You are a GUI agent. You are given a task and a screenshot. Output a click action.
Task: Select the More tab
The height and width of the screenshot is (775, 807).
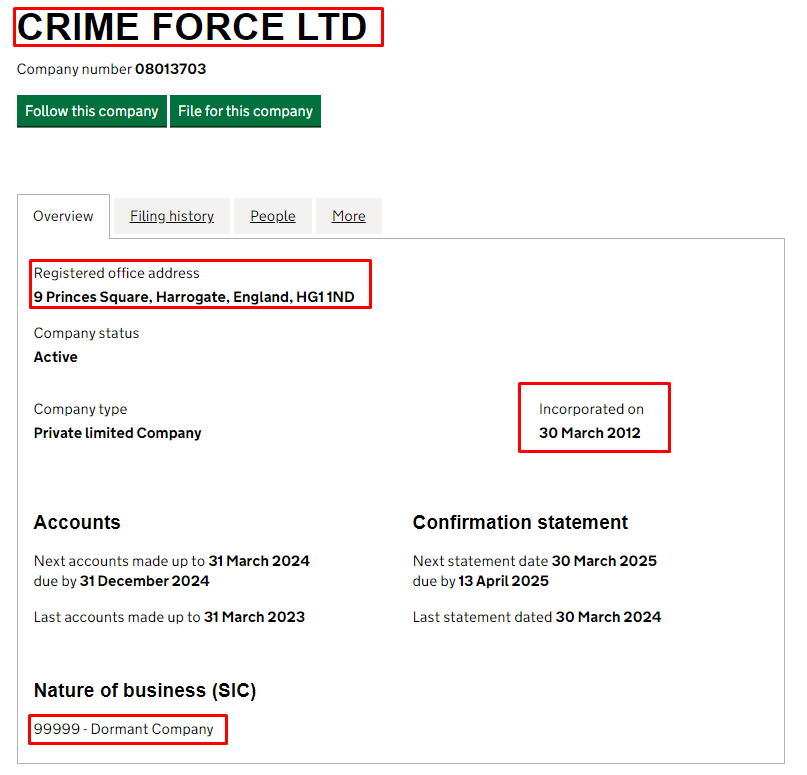tap(349, 216)
